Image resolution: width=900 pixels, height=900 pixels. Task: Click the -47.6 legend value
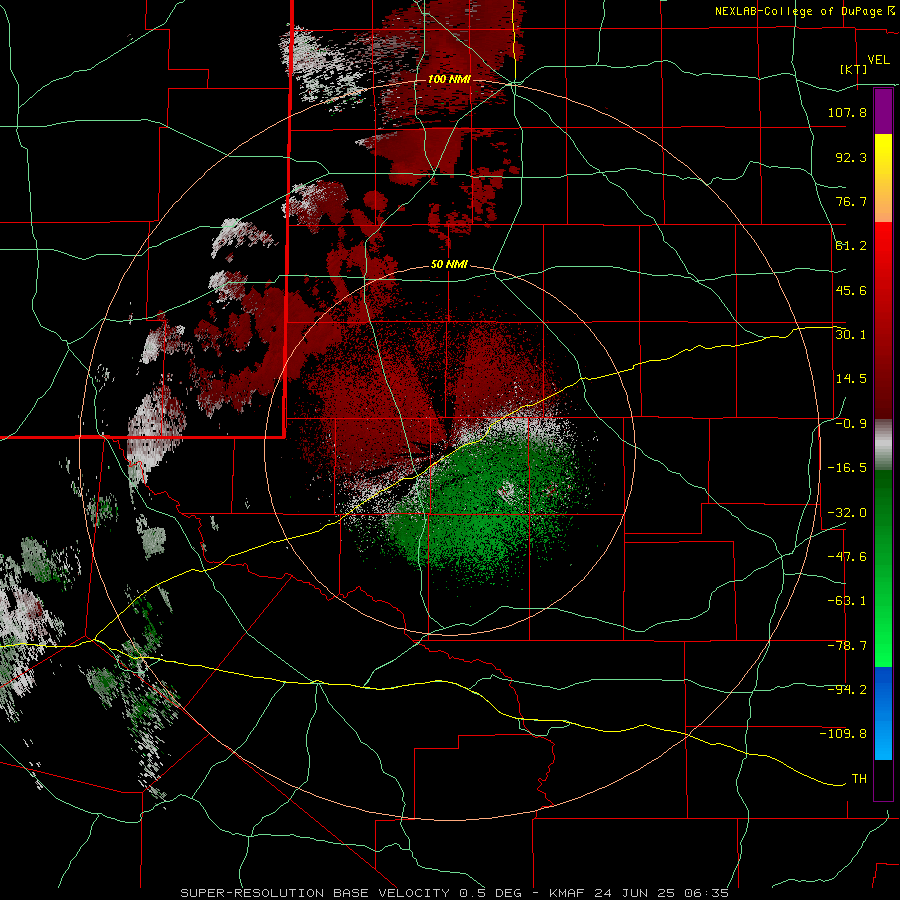pos(847,557)
